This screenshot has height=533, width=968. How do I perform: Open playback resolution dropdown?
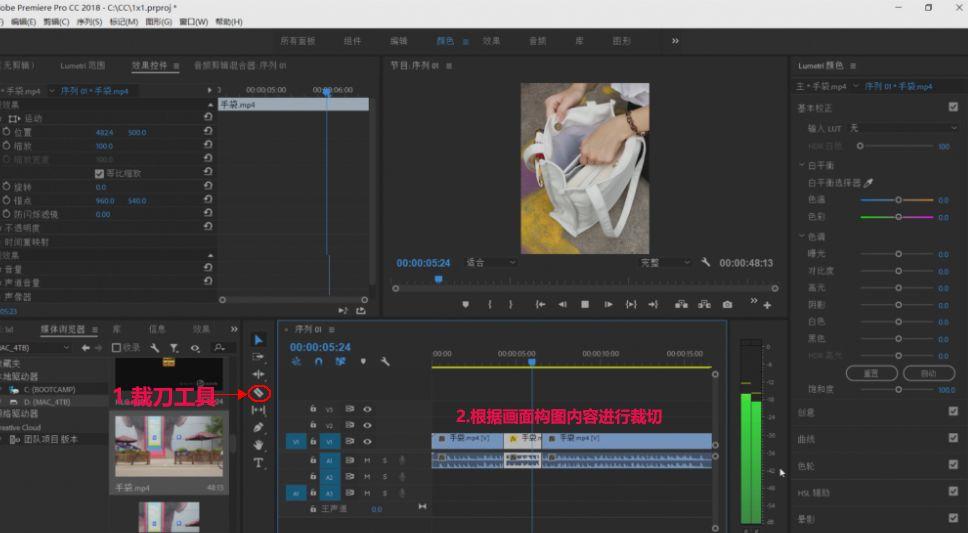click(665, 262)
